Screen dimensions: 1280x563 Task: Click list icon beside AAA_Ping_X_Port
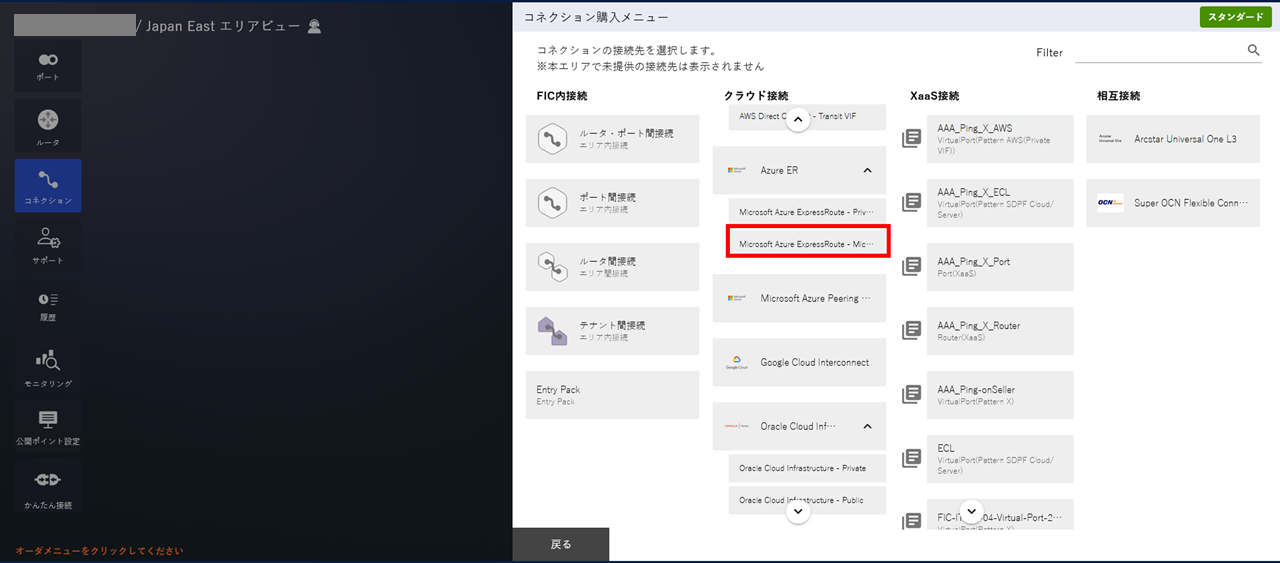(911, 266)
